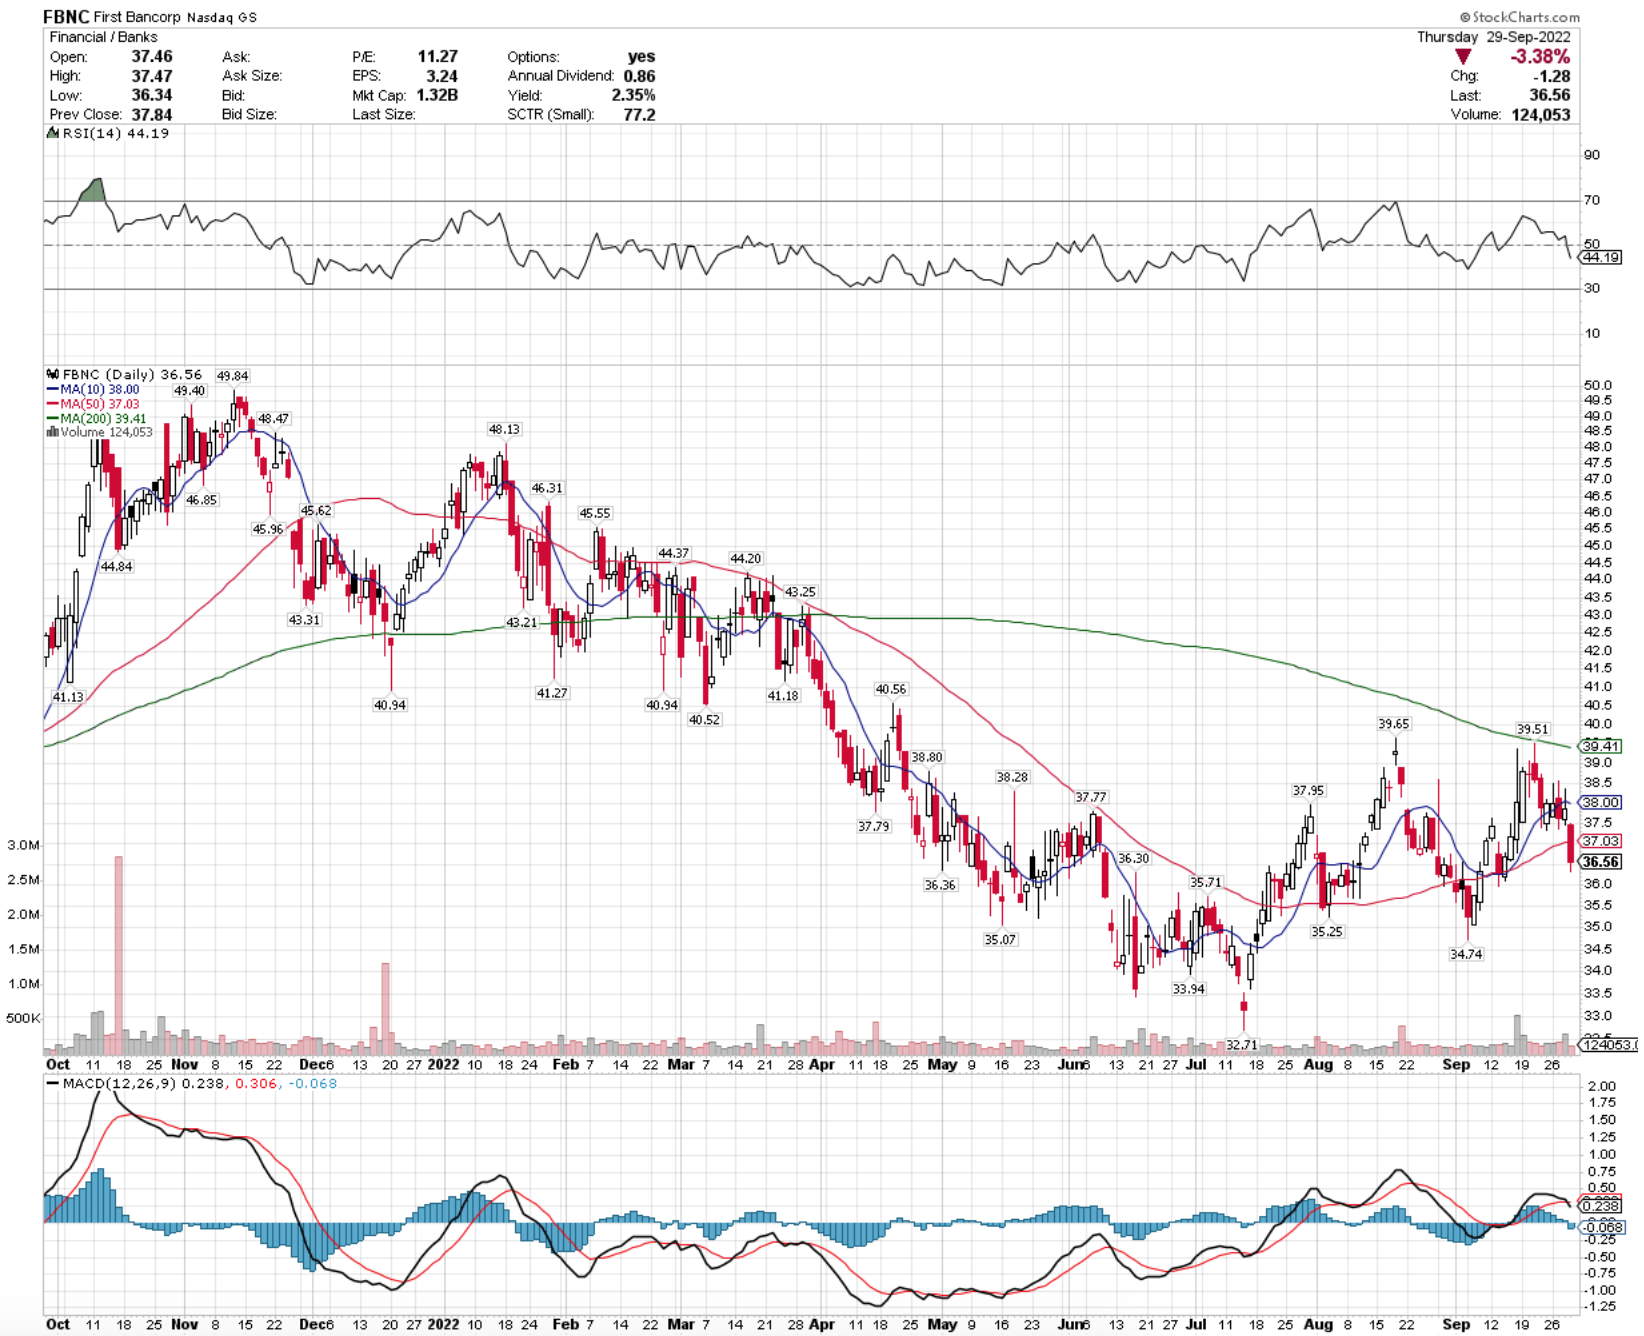The height and width of the screenshot is (1336, 1644).
Task: Click the 48.13 January high annotation
Action: pos(504,429)
